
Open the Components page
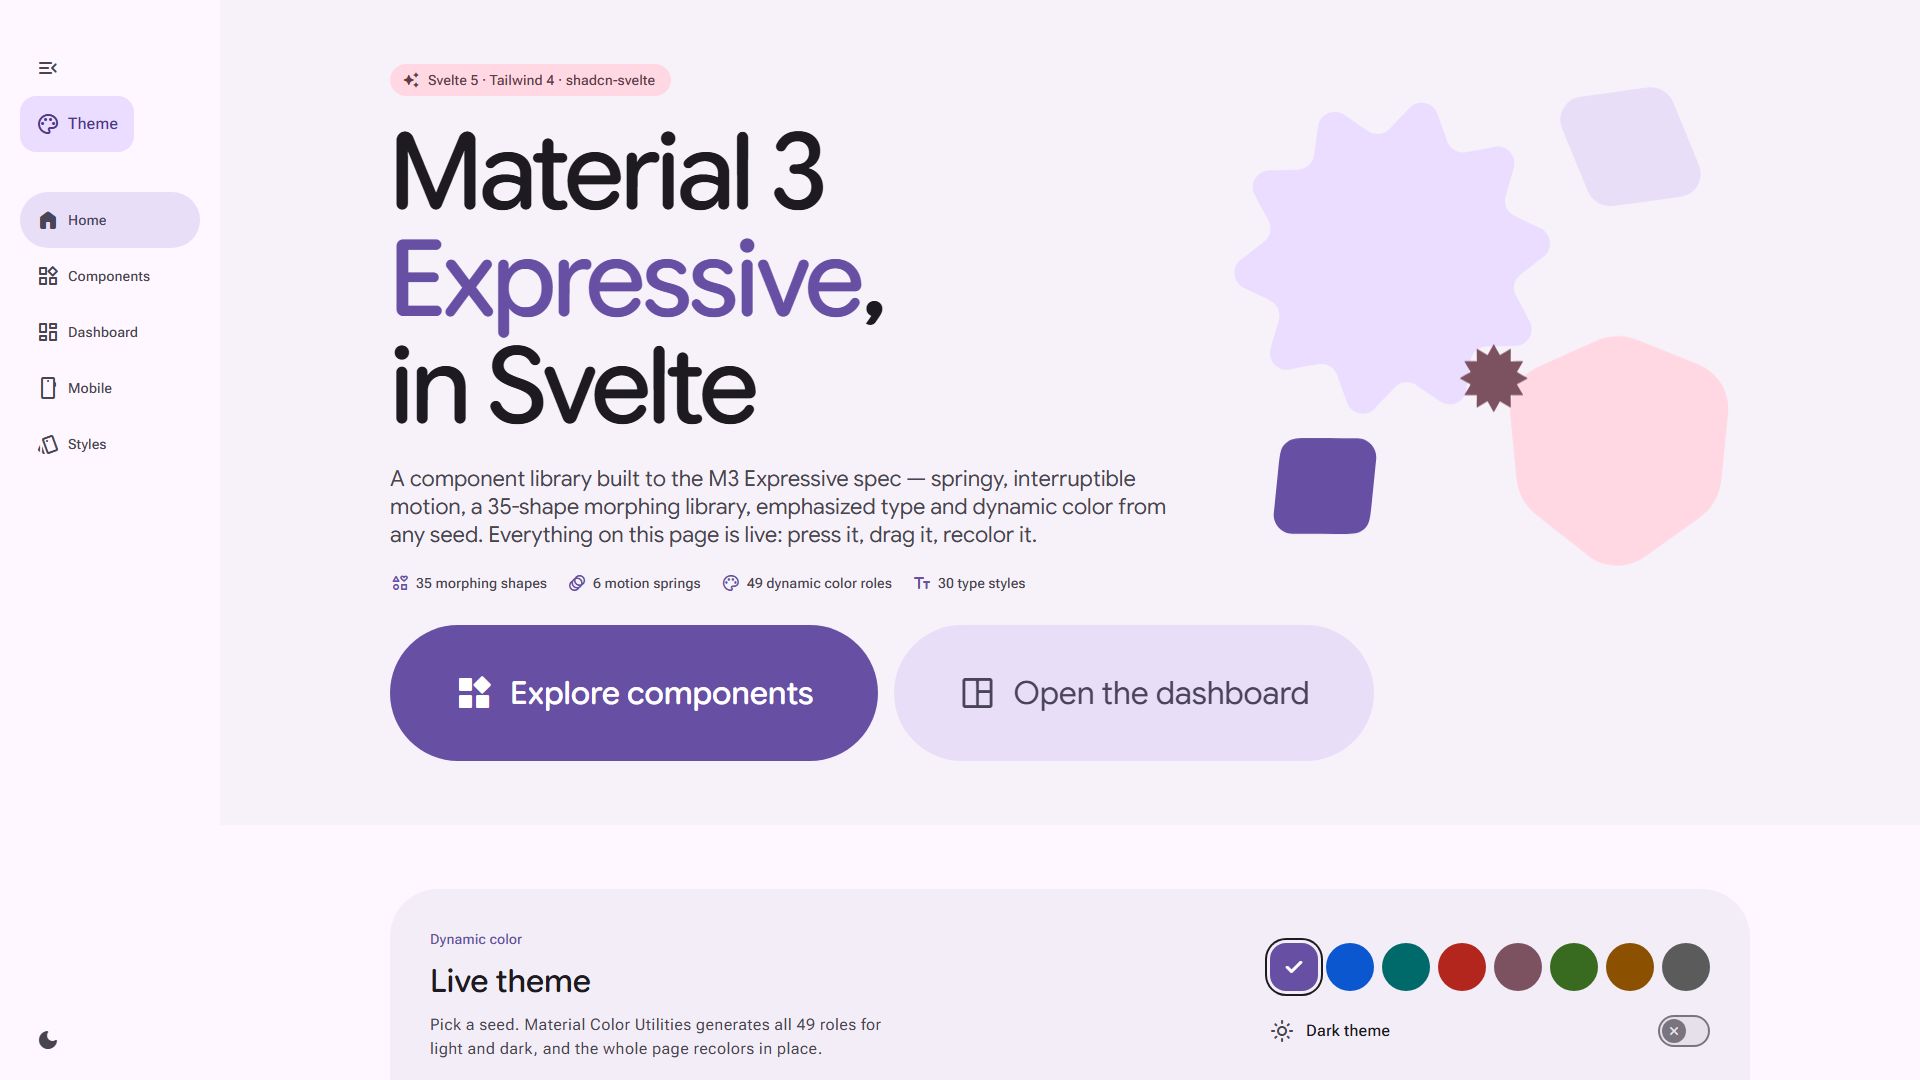pos(110,276)
